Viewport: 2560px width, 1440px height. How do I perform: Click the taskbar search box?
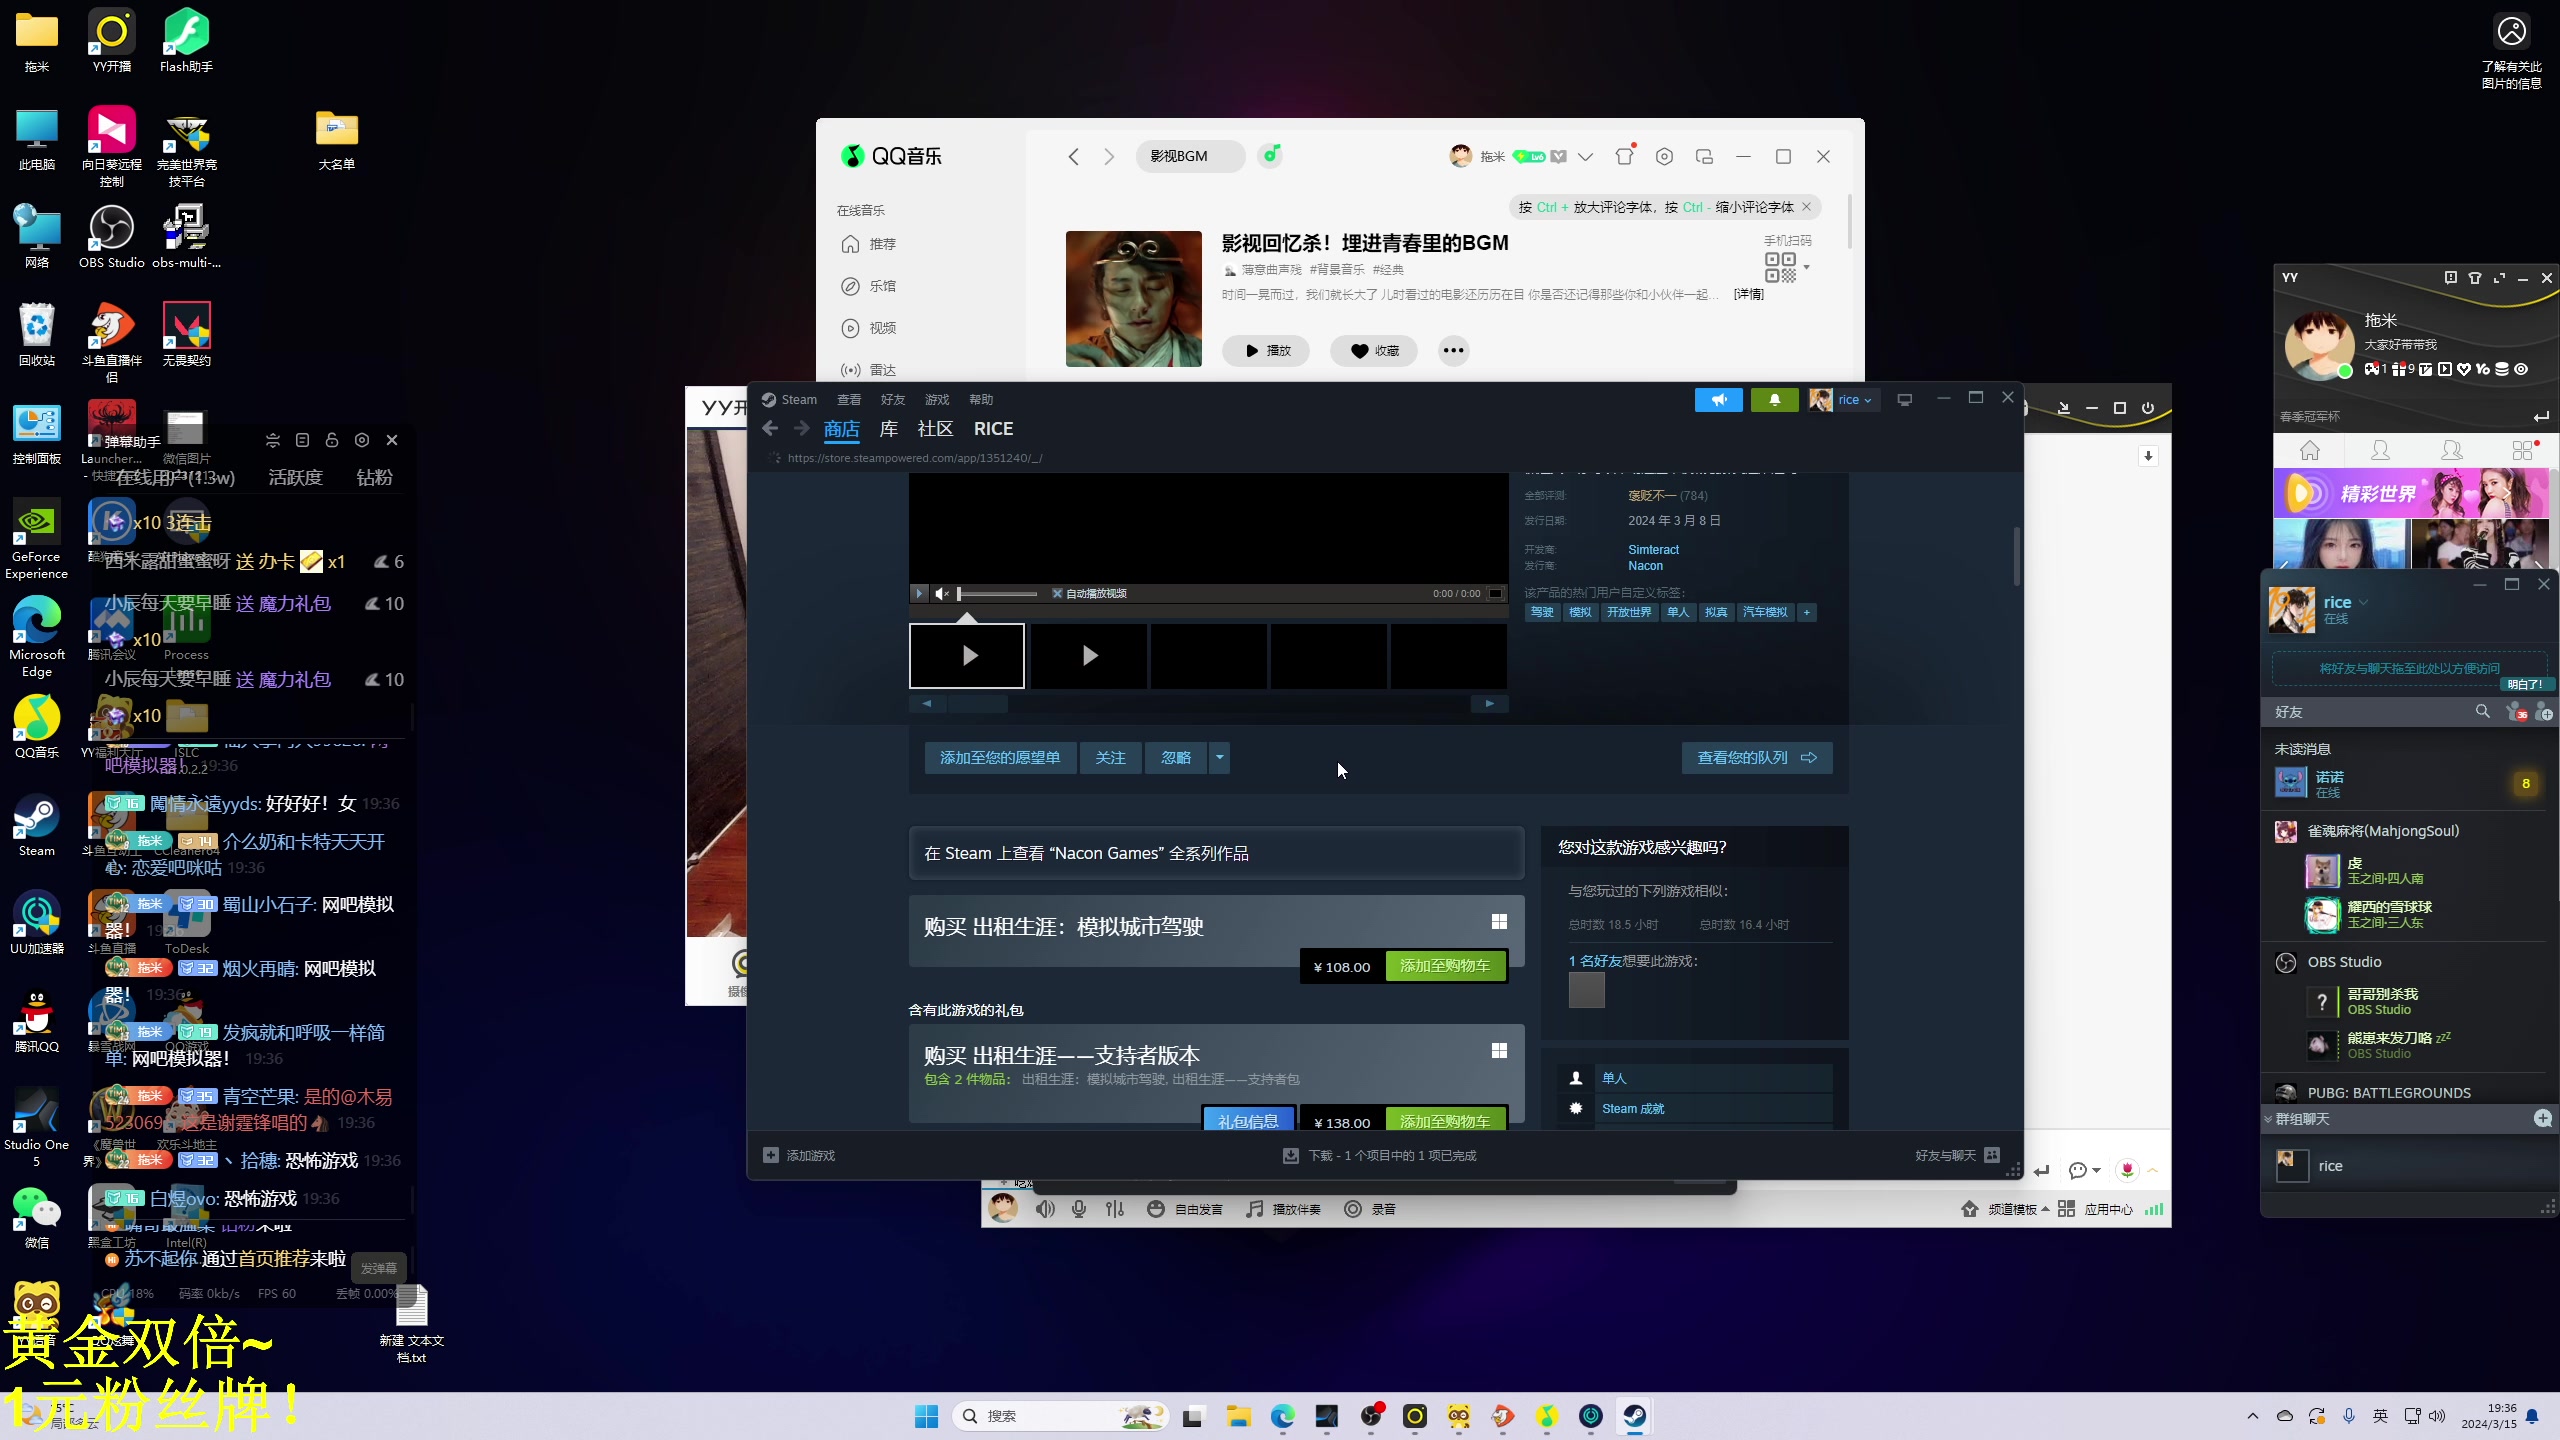point(1060,1416)
